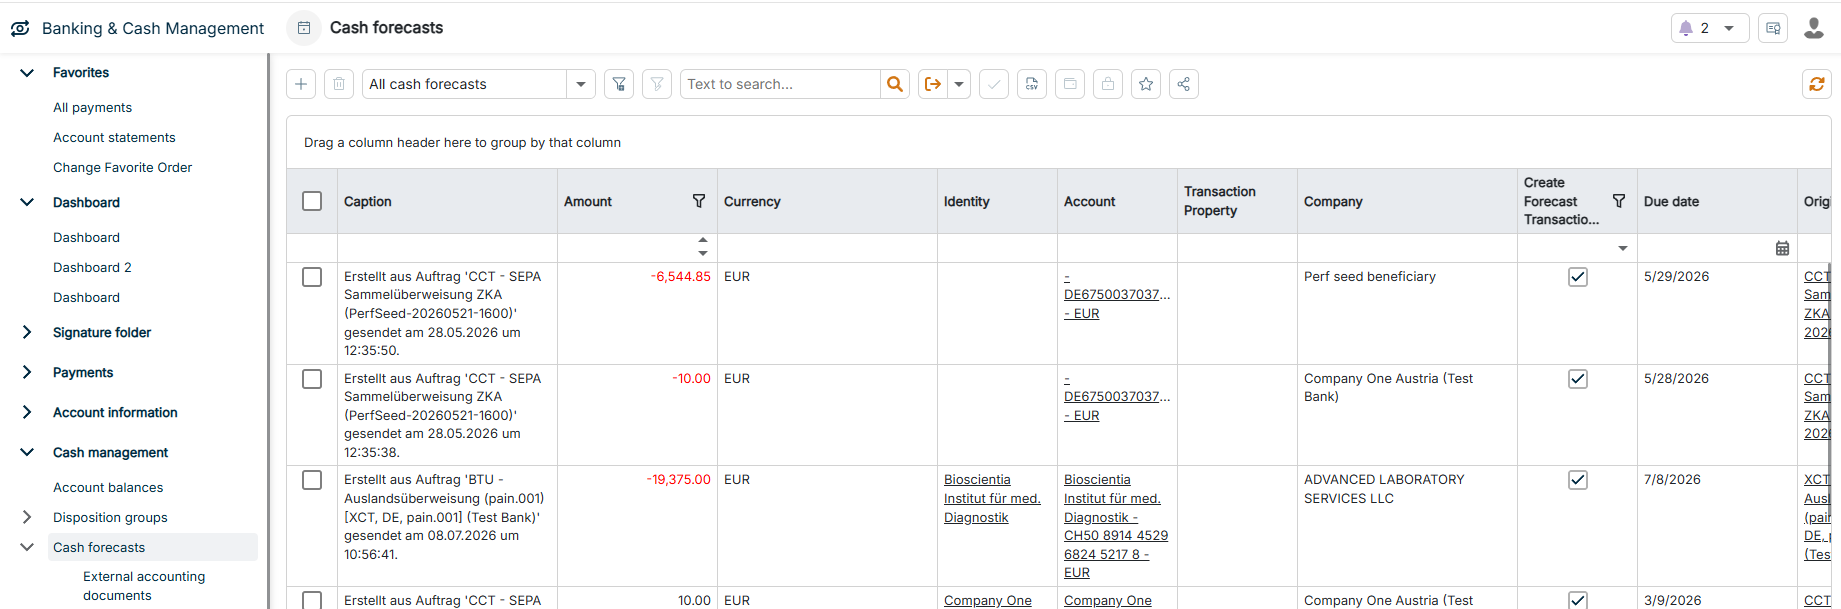
Task: Click the clear filter funnel icon
Action: 657,84
